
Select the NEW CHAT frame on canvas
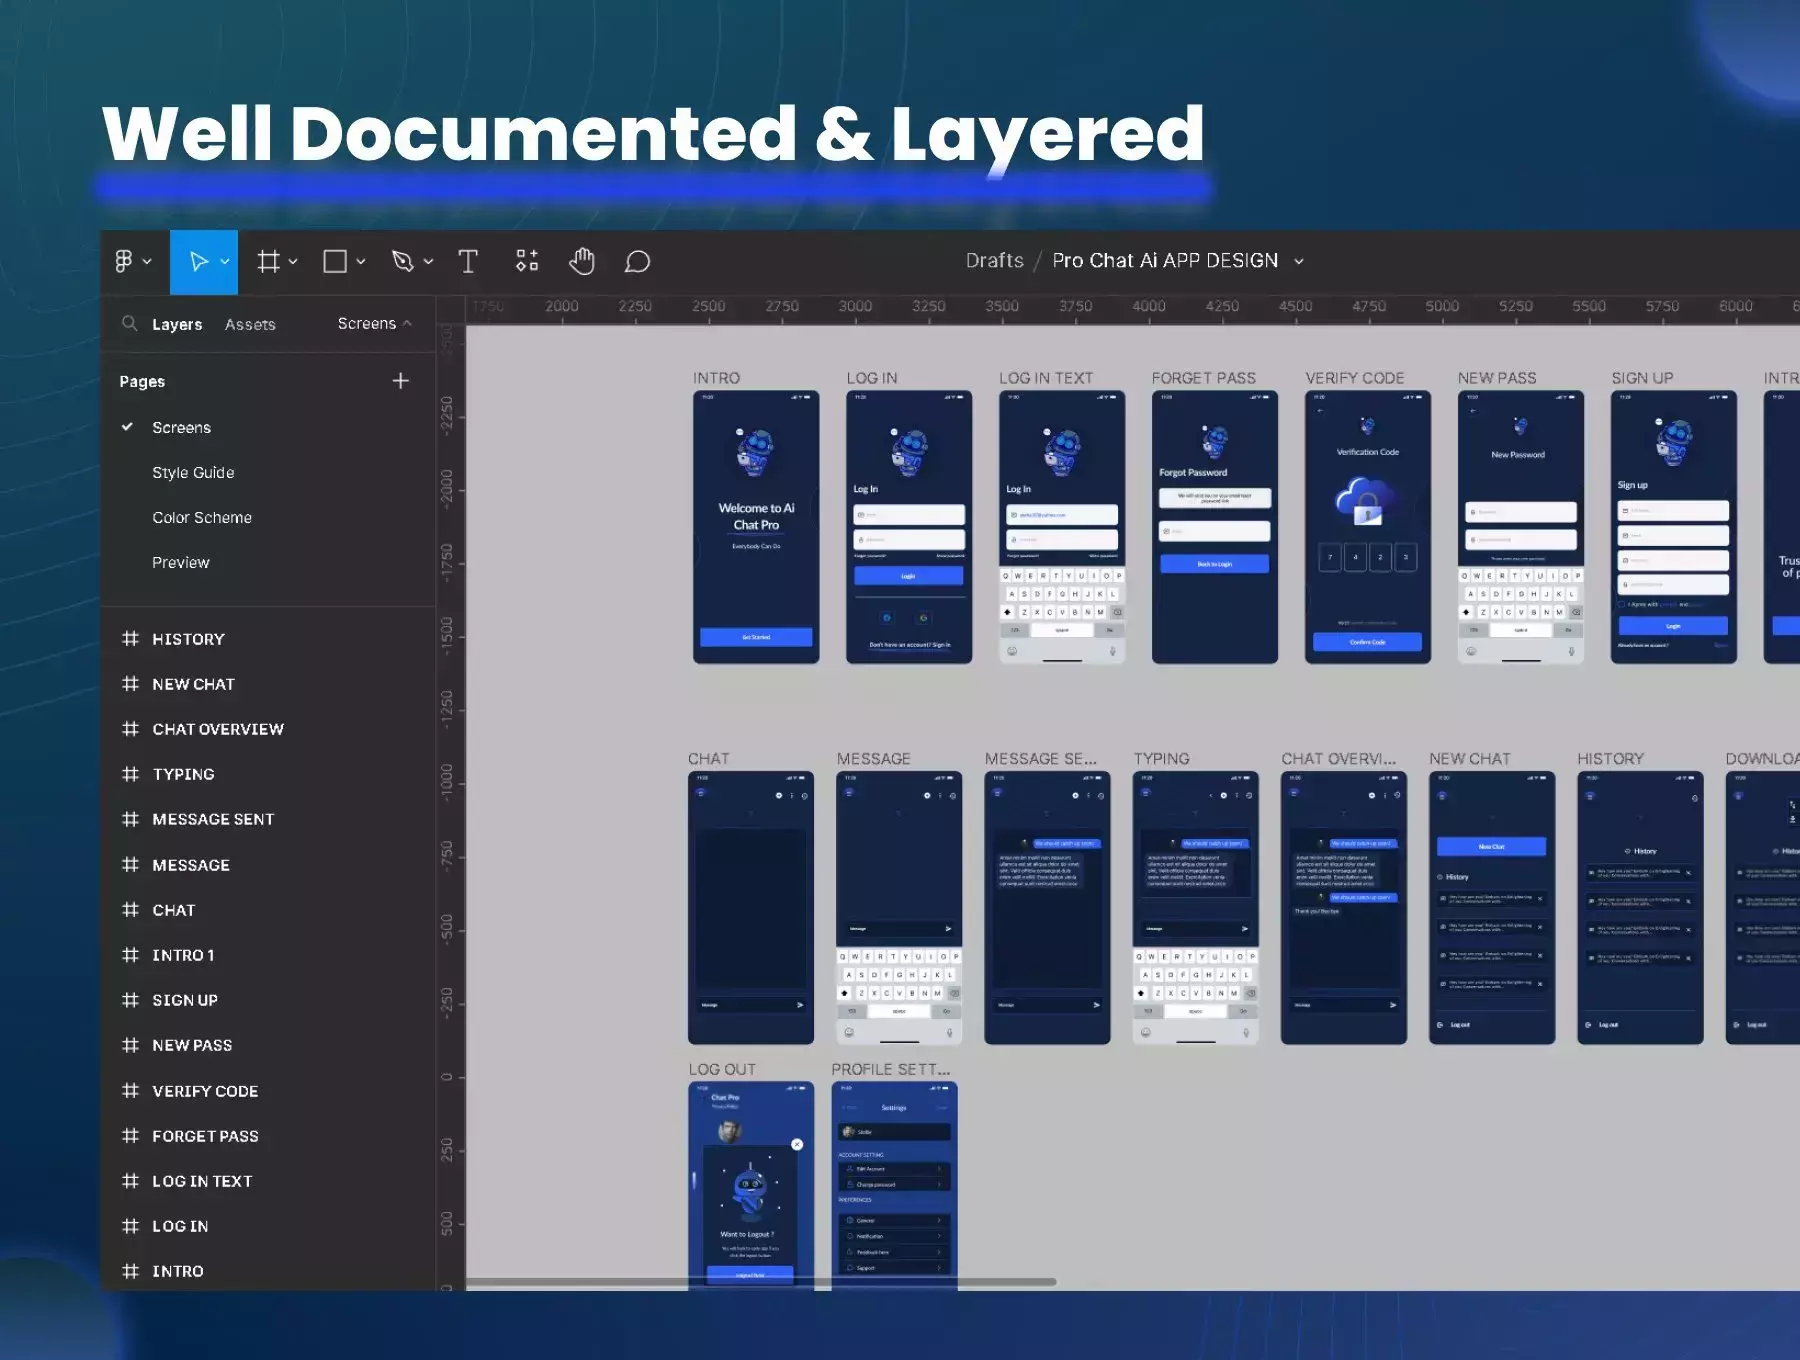click(1492, 908)
